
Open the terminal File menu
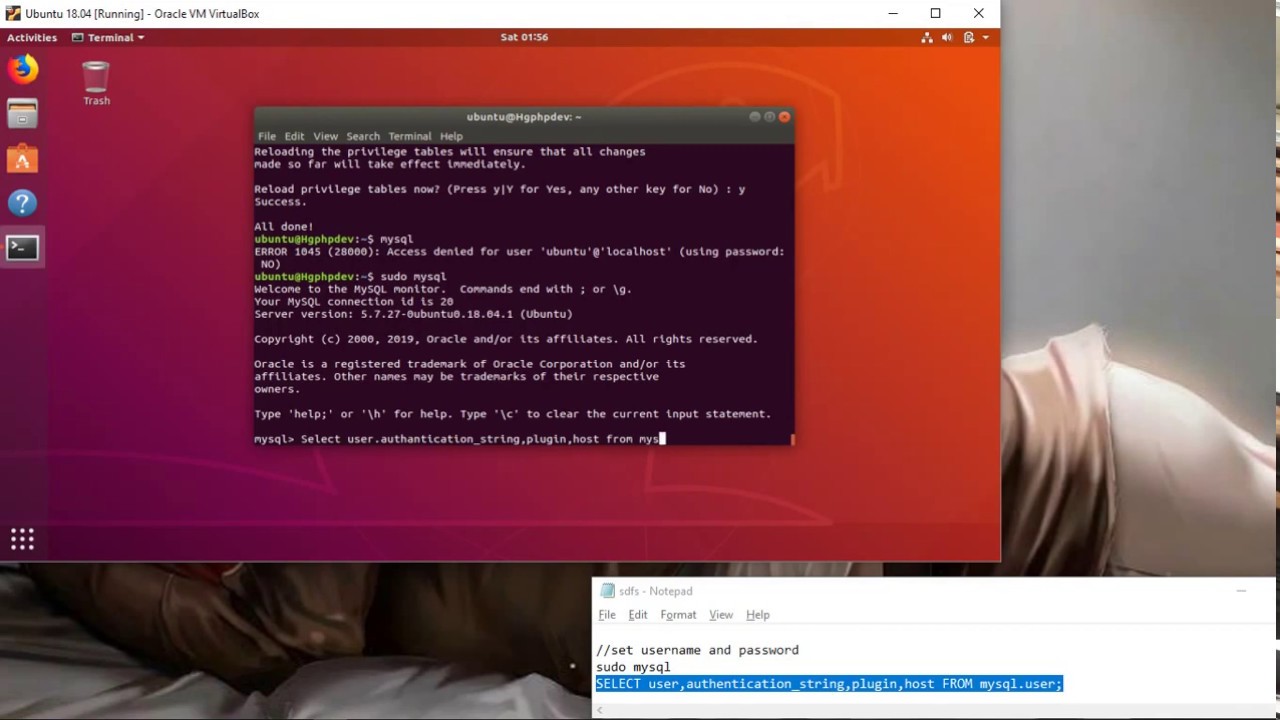pos(267,136)
